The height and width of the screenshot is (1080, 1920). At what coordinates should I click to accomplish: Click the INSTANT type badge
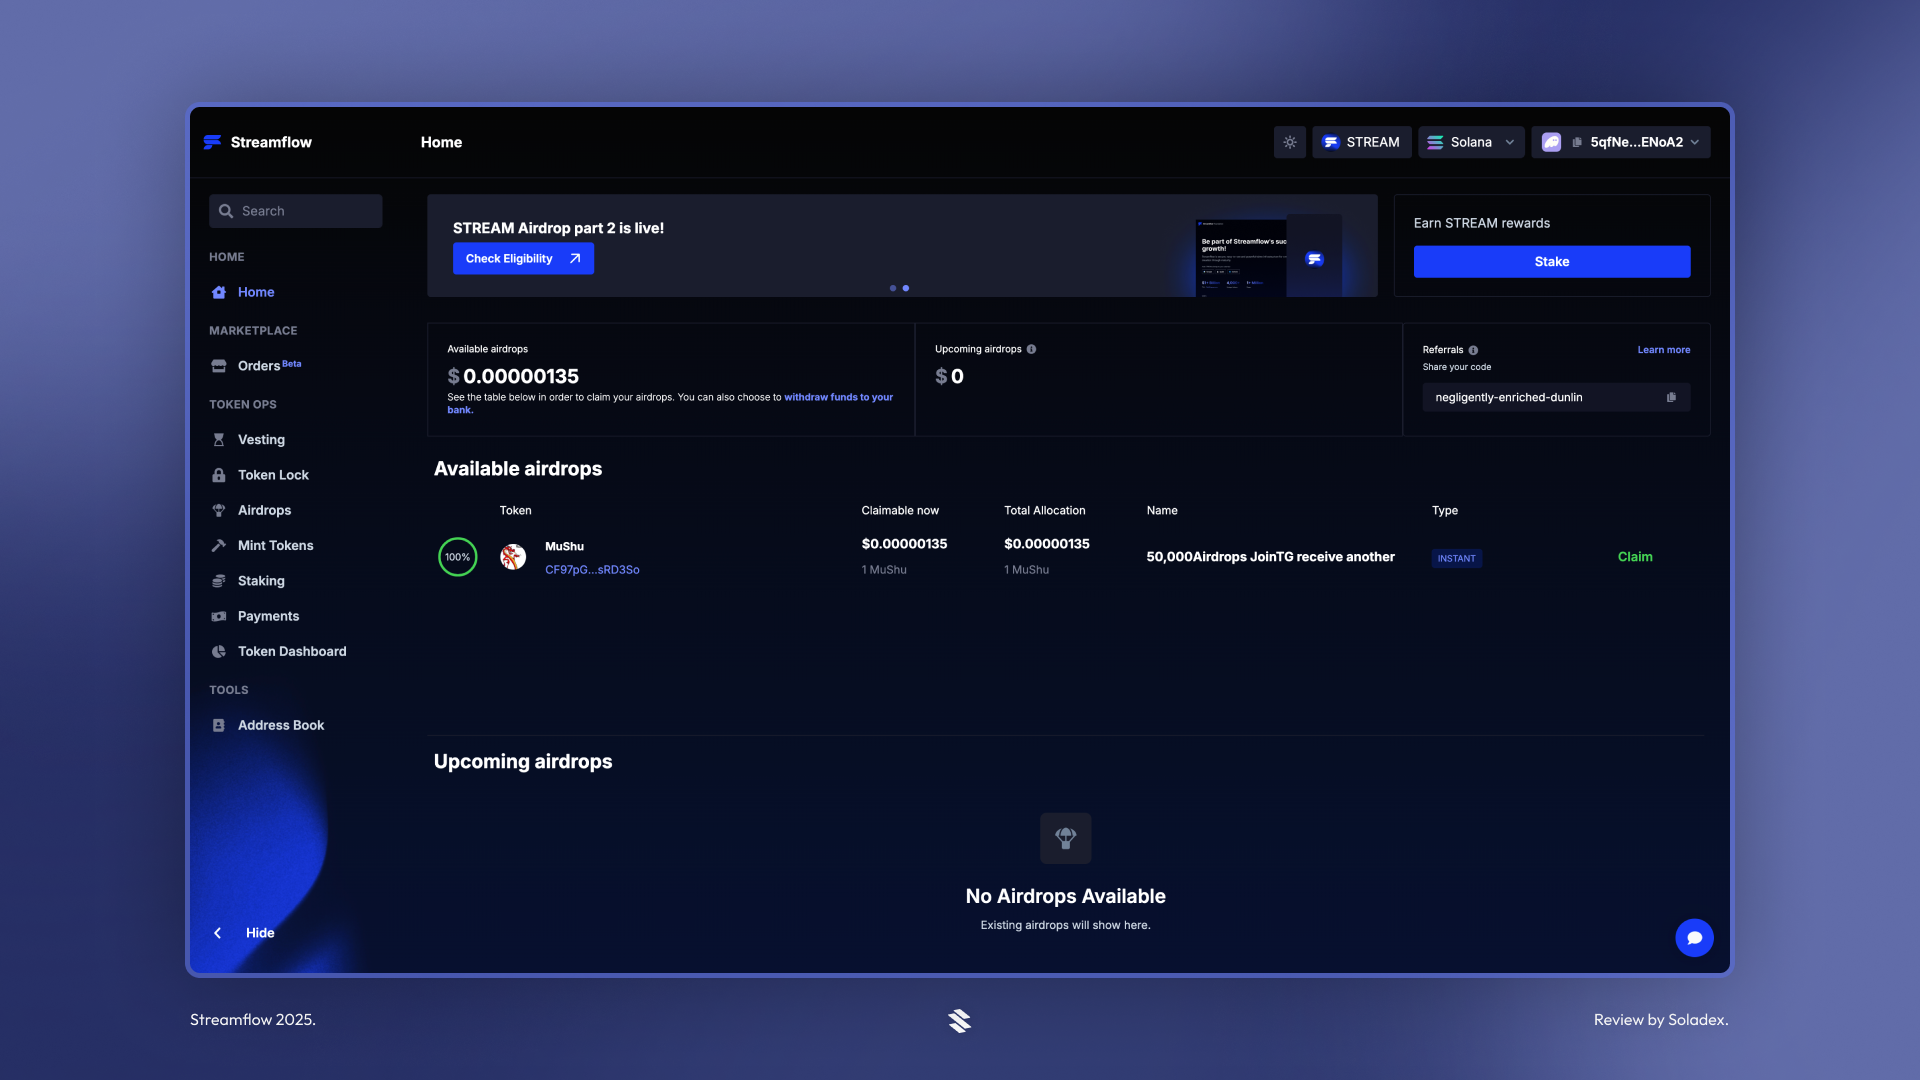click(1456, 558)
